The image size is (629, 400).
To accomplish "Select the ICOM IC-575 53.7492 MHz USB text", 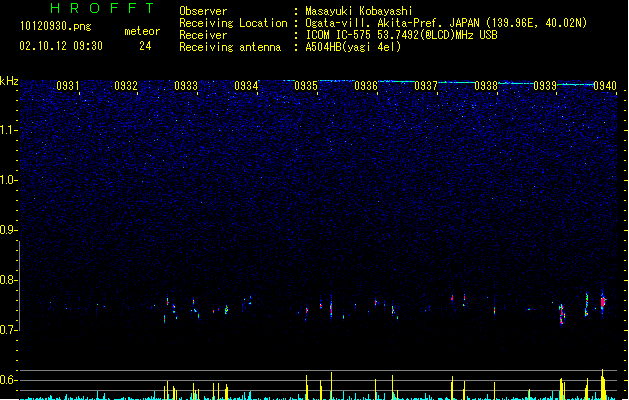I will [401, 35].
